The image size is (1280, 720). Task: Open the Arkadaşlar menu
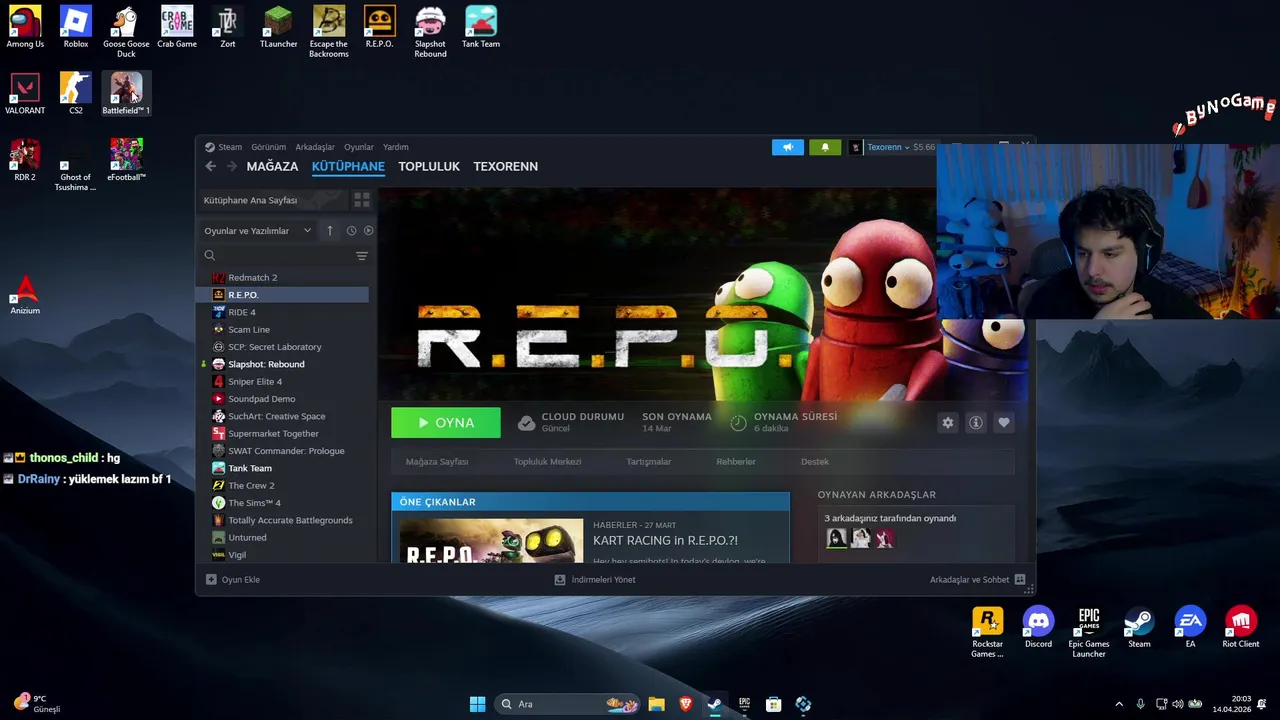pos(315,147)
